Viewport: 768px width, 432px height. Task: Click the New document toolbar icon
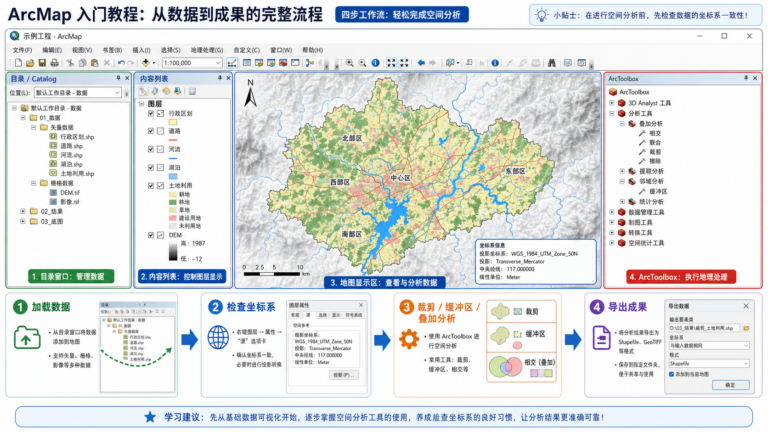pos(18,63)
